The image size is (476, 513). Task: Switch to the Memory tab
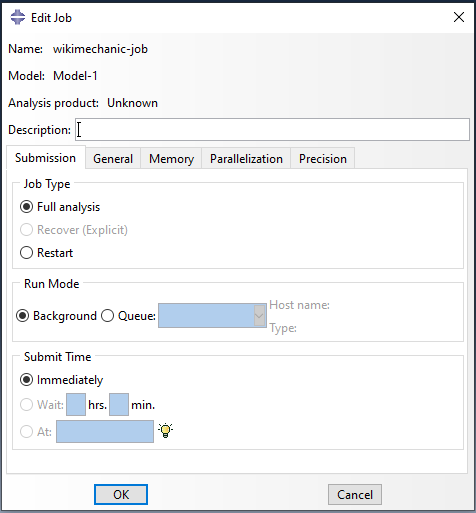171,158
